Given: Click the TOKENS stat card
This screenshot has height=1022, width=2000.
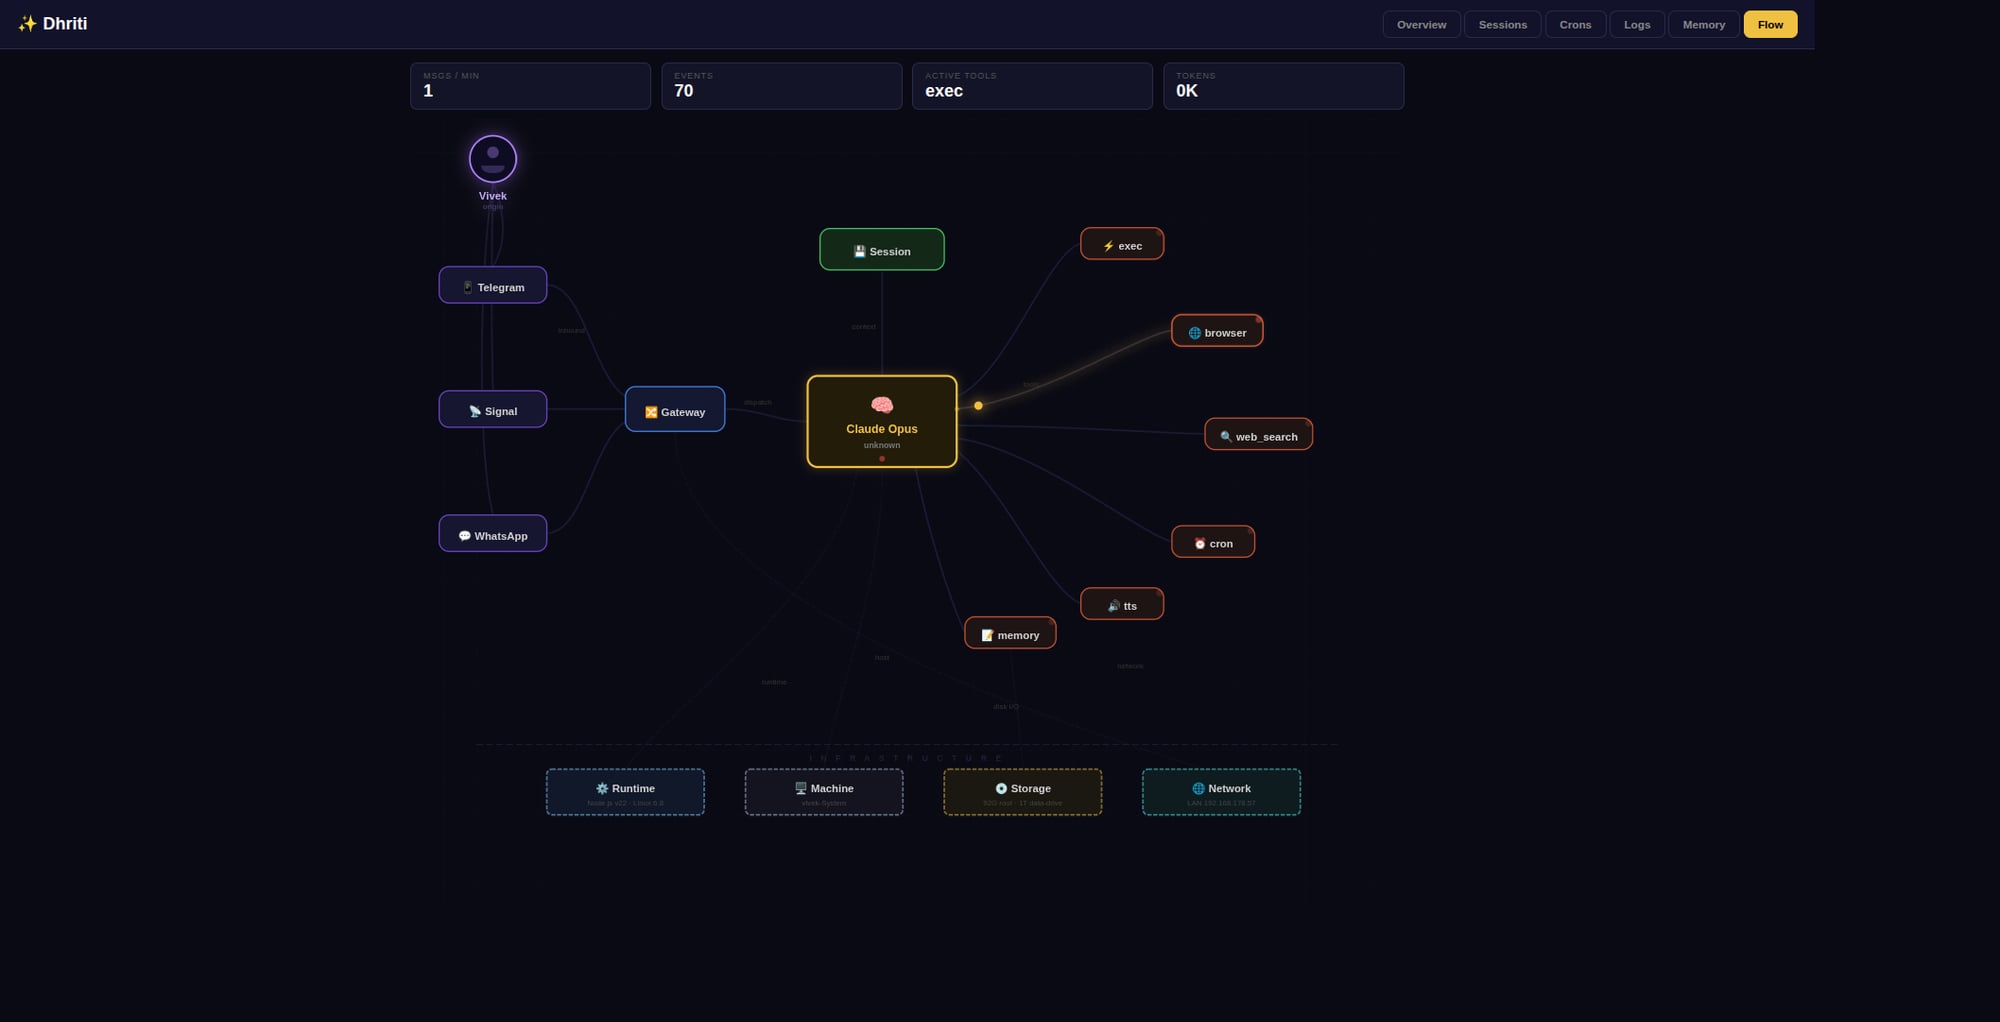Looking at the screenshot, I should click(x=1283, y=85).
